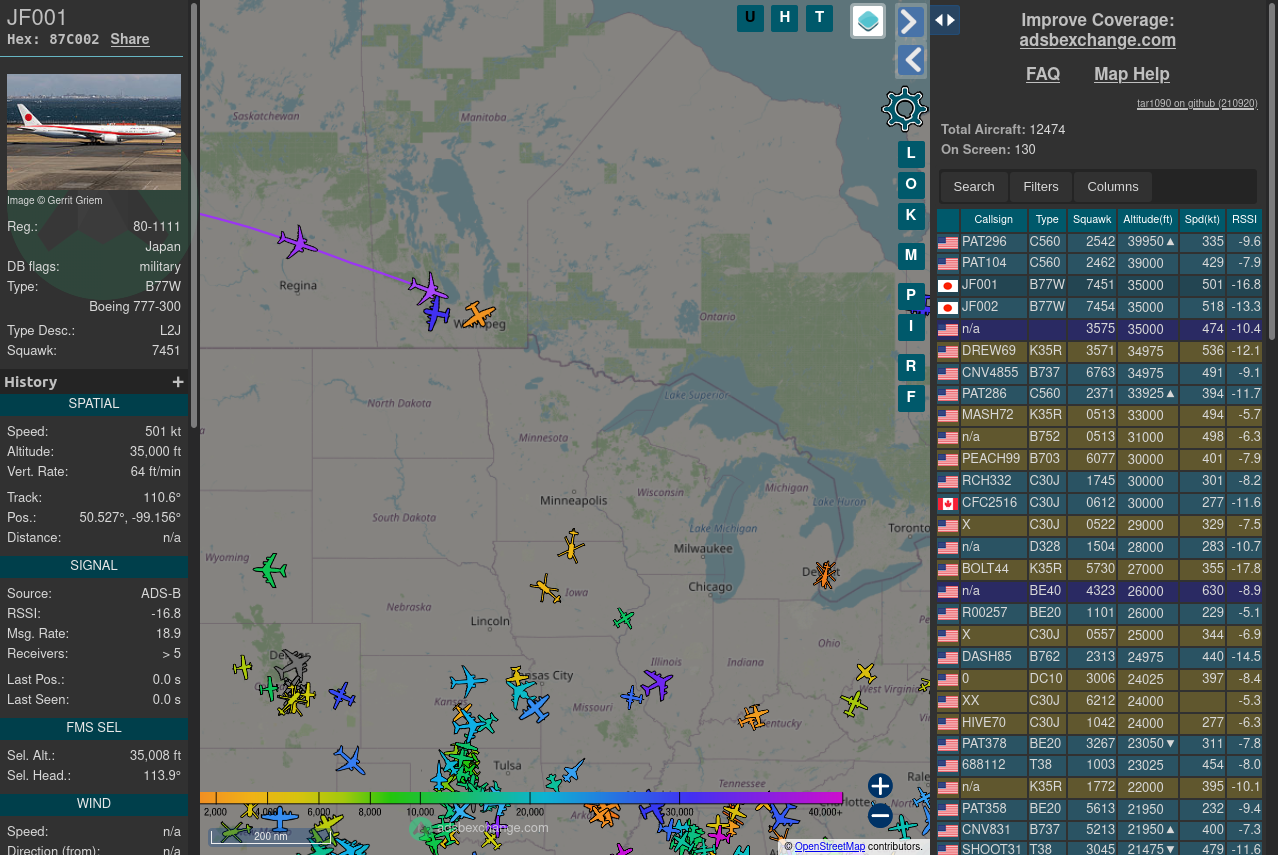Screen dimensions: 1278x855
Task: Sort table by Altitude(ft) column
Action: point(1148,220)
